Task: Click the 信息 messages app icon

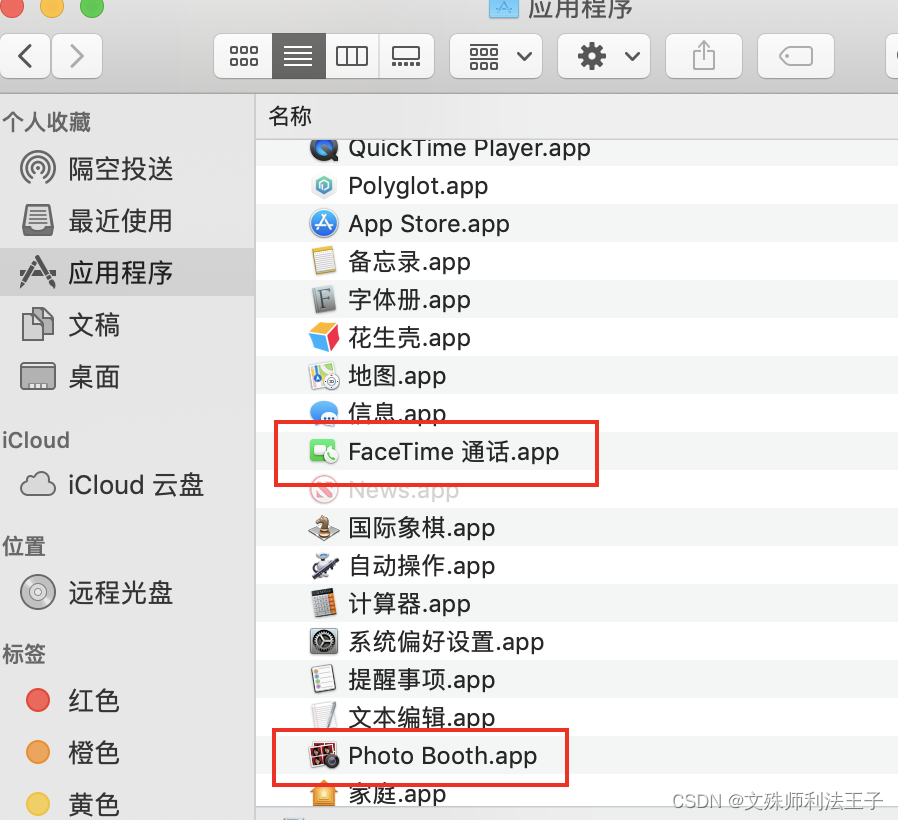Action: click(324, 413)
